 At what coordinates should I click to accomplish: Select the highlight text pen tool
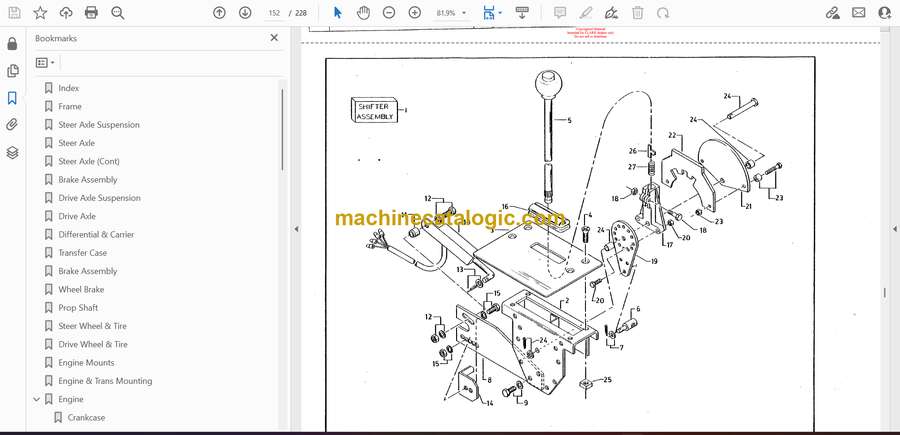[585, 13]
